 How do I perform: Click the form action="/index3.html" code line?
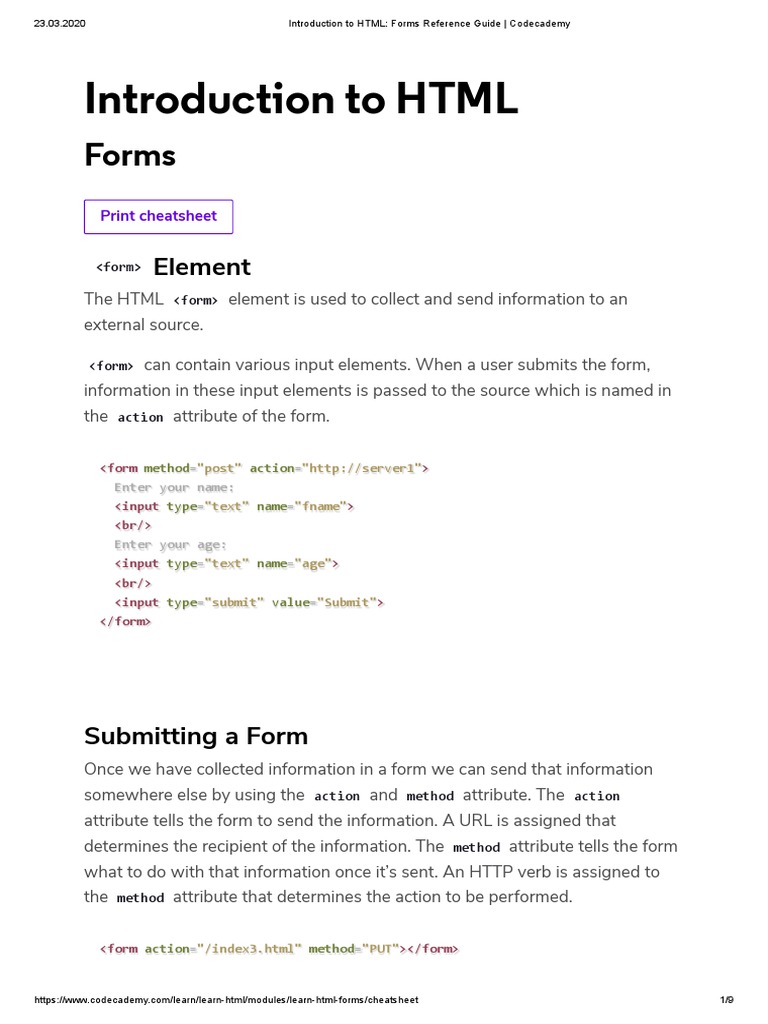tap(279, 949)
